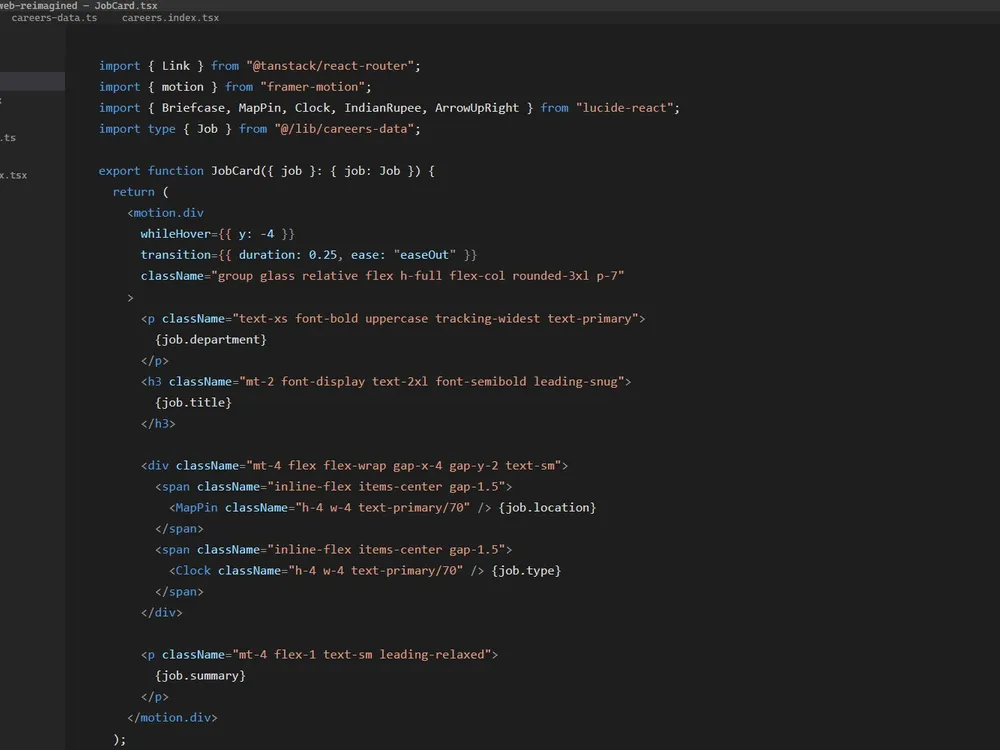The height and width of the screenshot is (750, 1000).
Task: Switch to the careers-data.ts tab
Action: (x=54, y=18)
